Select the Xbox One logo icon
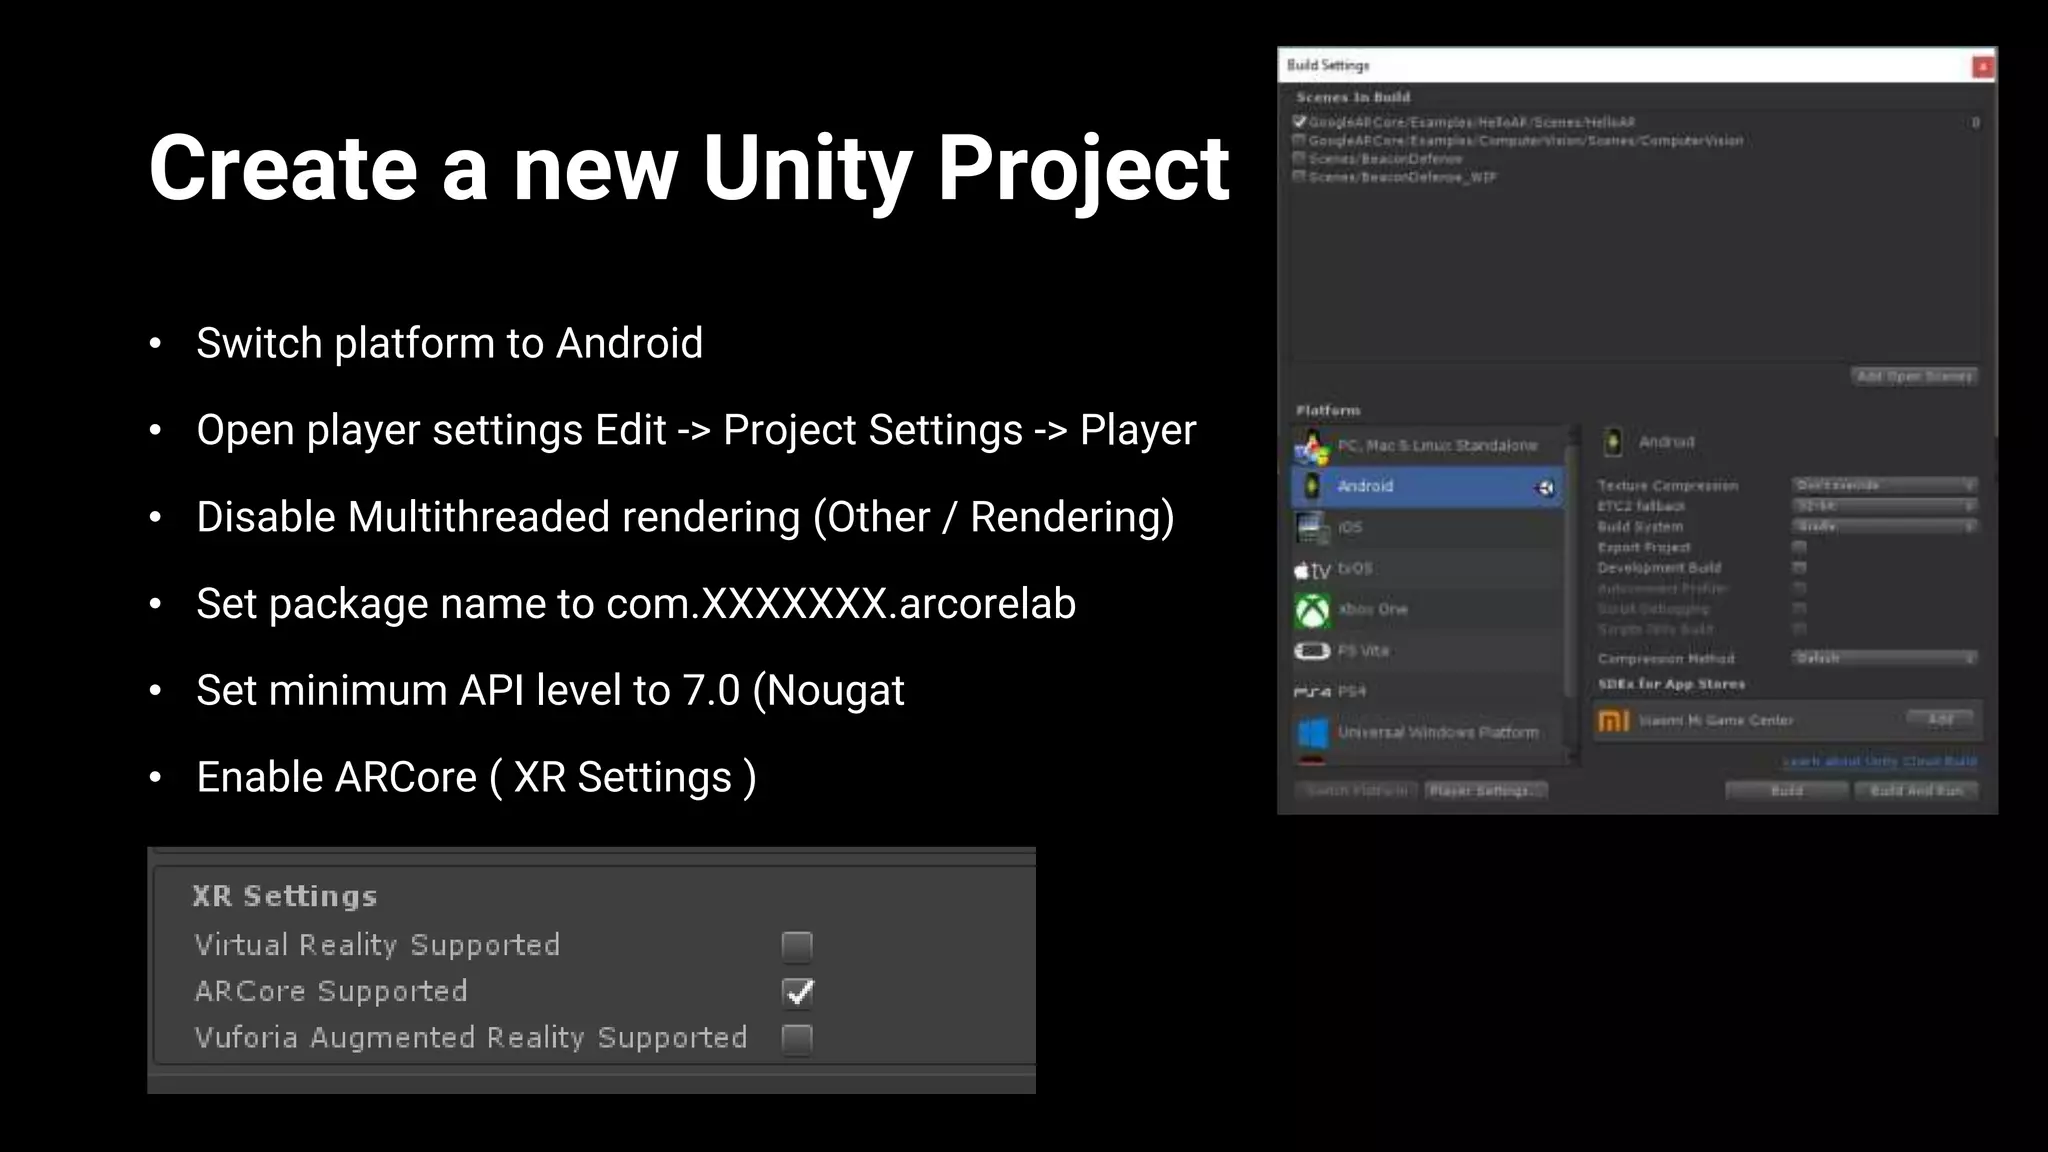The width and height of the screenshot is (2048, 1152). pos(1312,610)
